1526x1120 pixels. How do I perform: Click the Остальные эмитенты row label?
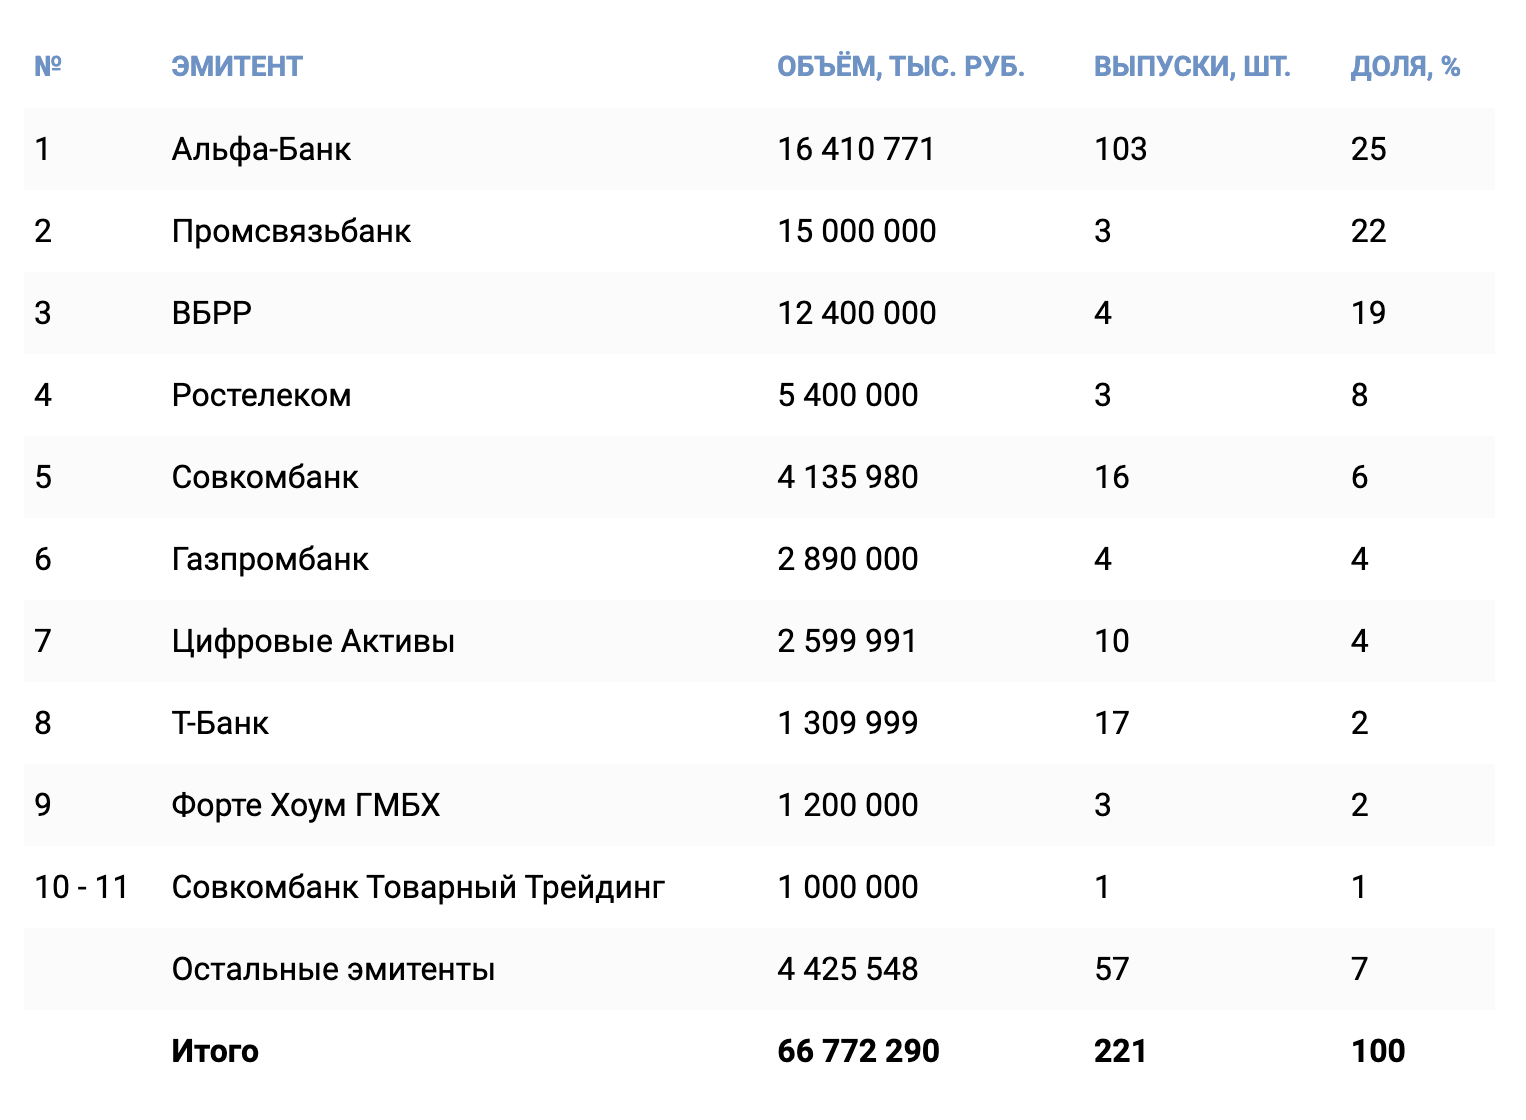(333, 969)
